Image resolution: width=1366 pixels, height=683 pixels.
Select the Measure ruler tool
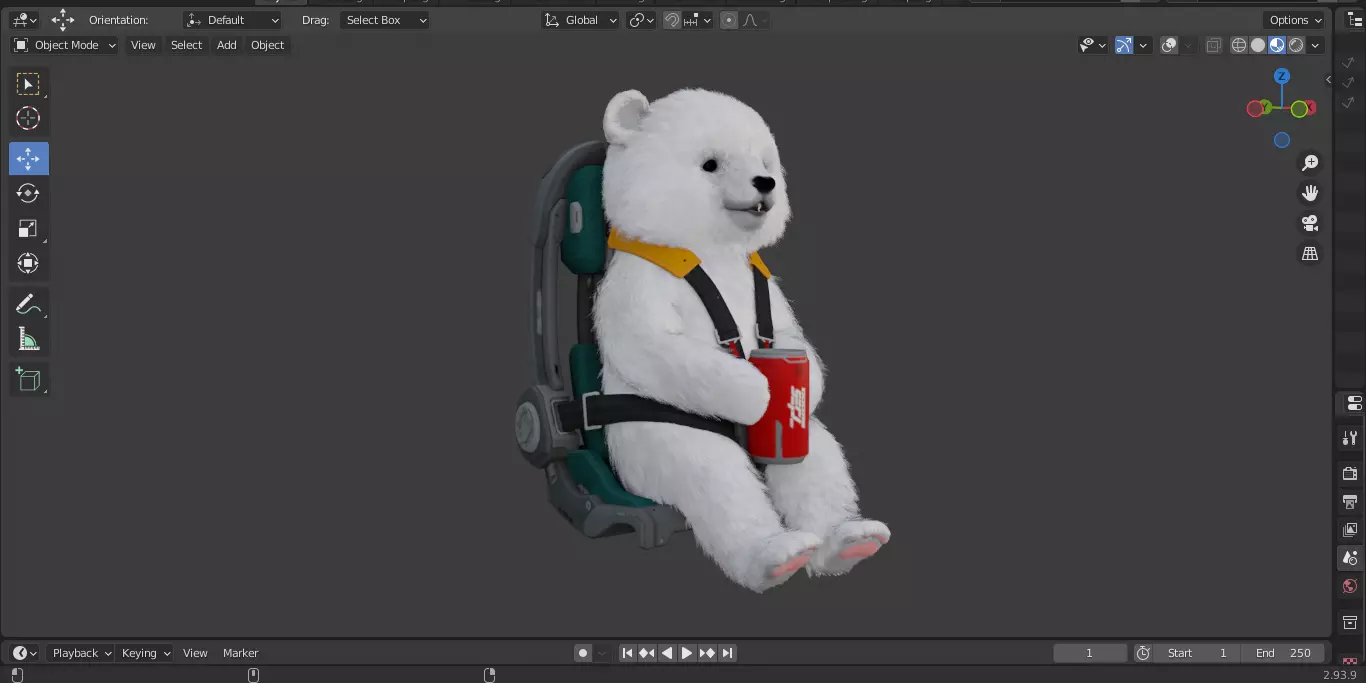(28, 339)
